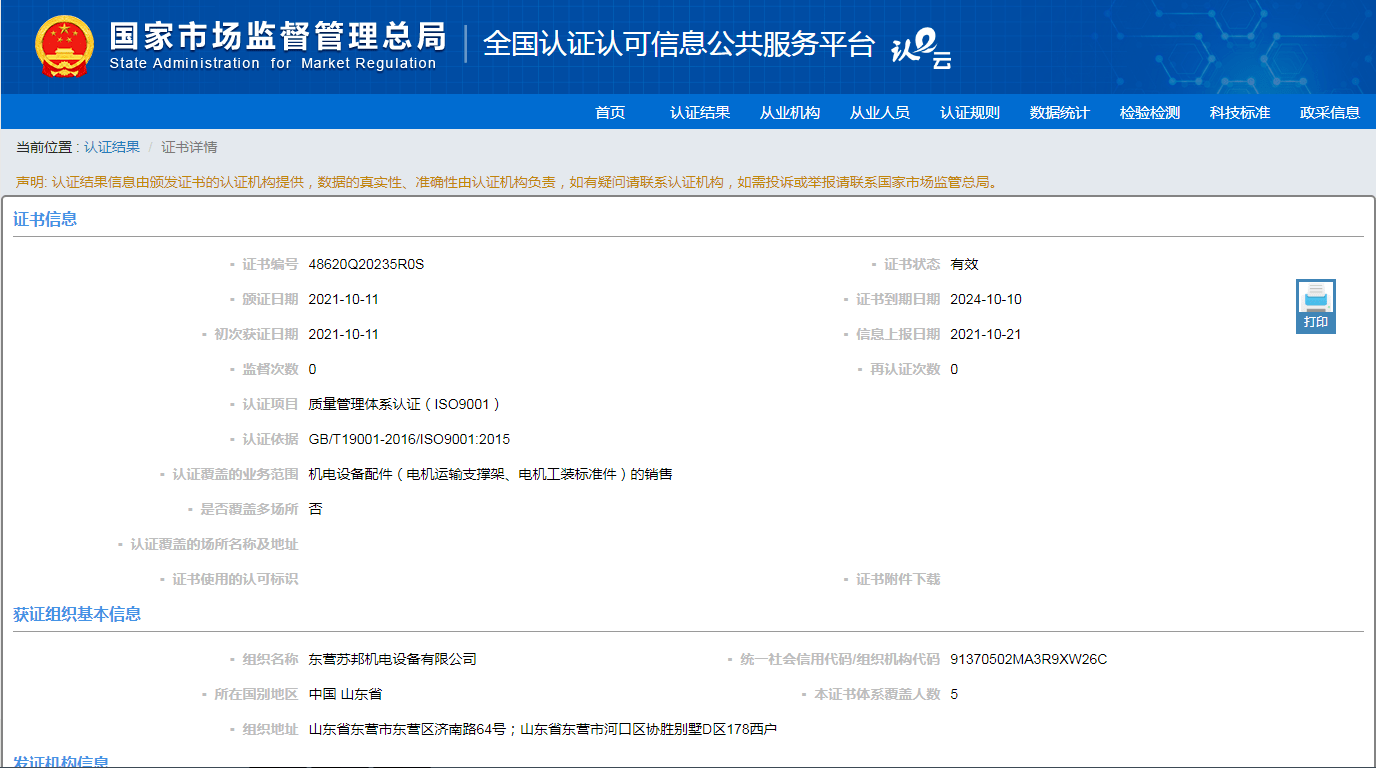Viewport: 1376px width, 768px height.
Task: Click the national emblem logo
Action: pos(64,46)
